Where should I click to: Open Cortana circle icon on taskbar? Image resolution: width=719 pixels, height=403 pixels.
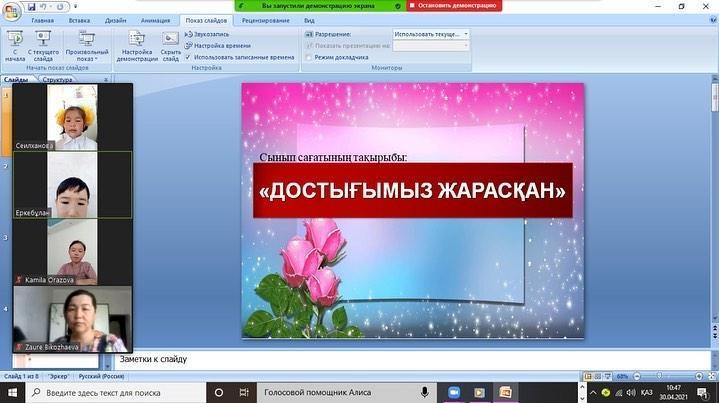point(219,393)
